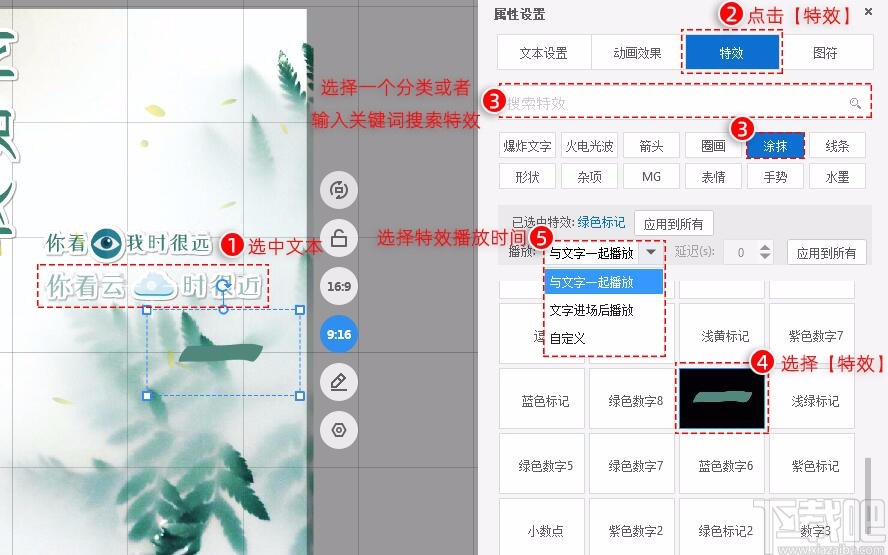Open the 图符 tab
The height and width of the screenshot is (555, 888).
825,53
